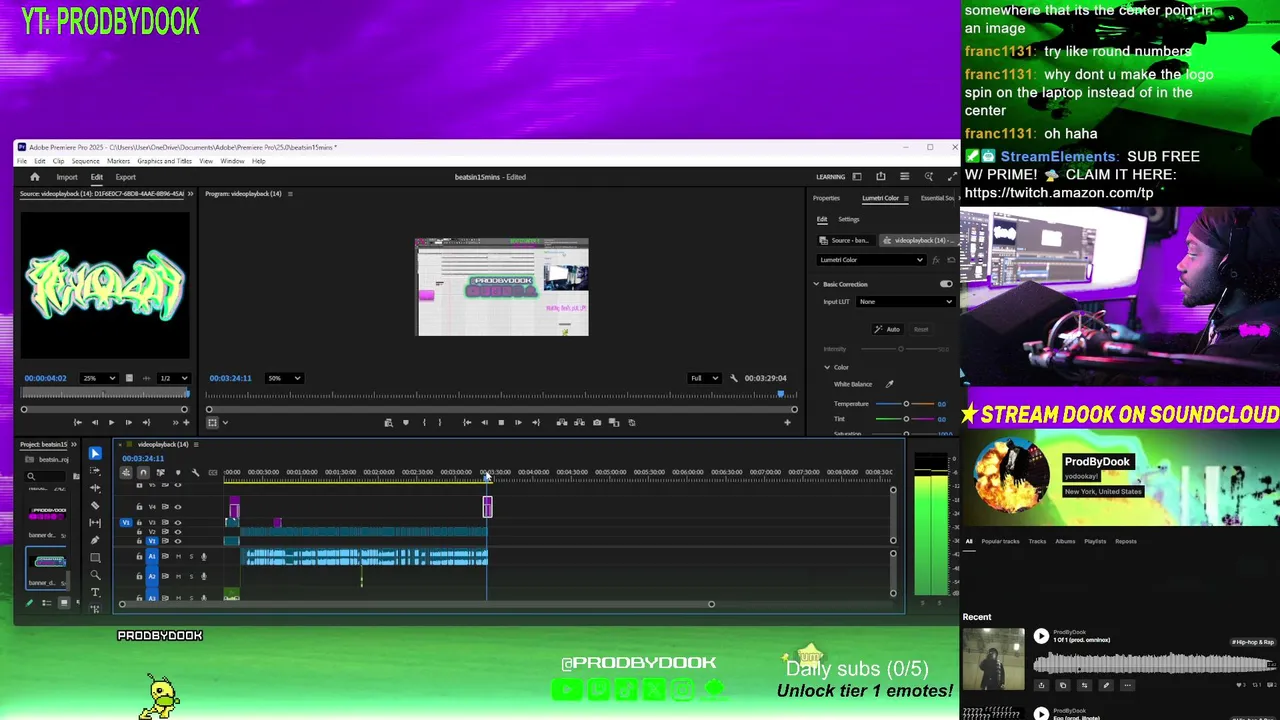
Task: Collapse the Color section chevron
Action: [827, 367]
